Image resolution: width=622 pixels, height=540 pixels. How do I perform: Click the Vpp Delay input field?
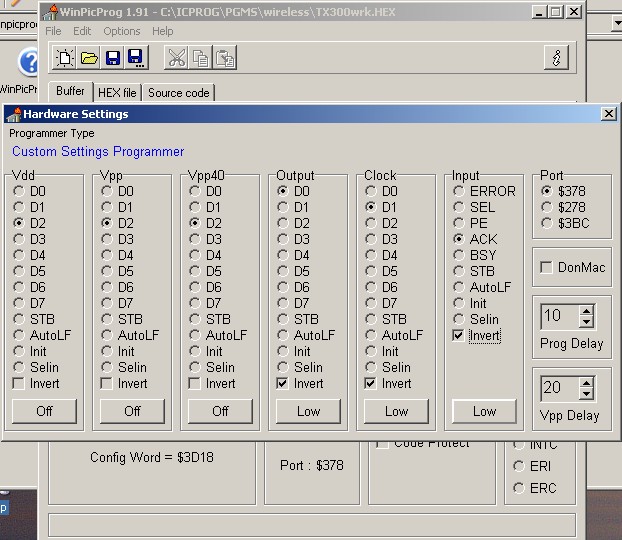(x=560, y=388)
